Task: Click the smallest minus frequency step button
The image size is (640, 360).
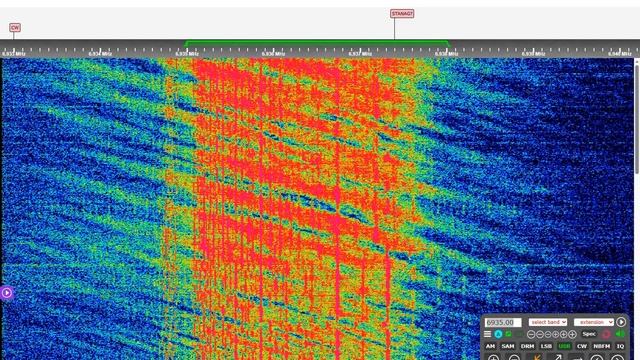Action: [x=548, y=334]
